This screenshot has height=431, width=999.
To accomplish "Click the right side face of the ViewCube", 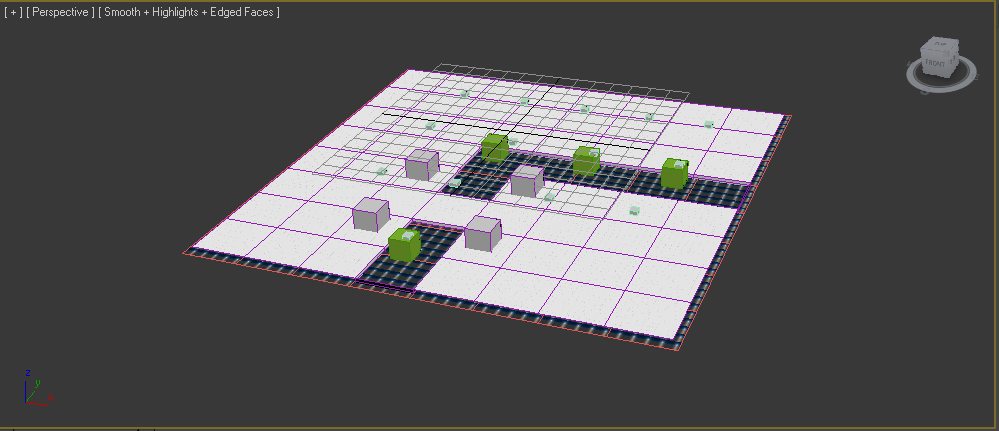I will (953, 61).
